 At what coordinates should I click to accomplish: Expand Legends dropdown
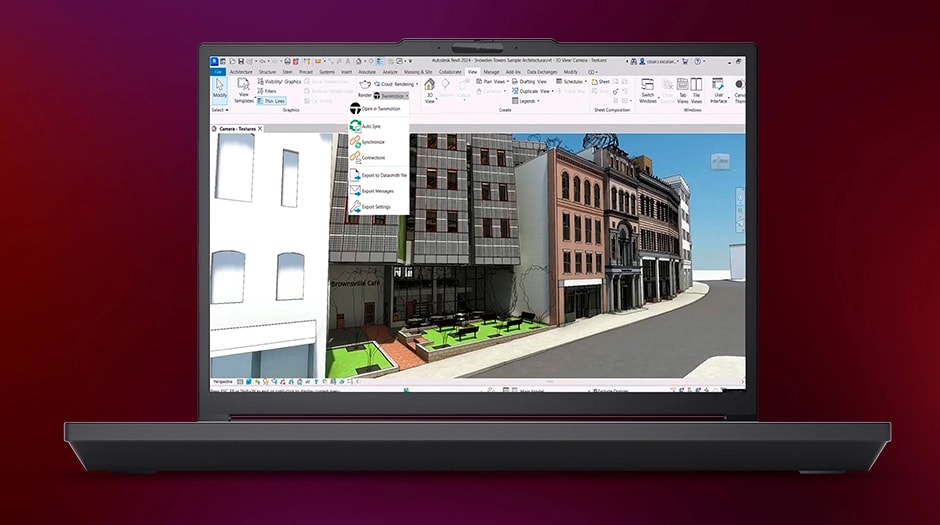526,101
